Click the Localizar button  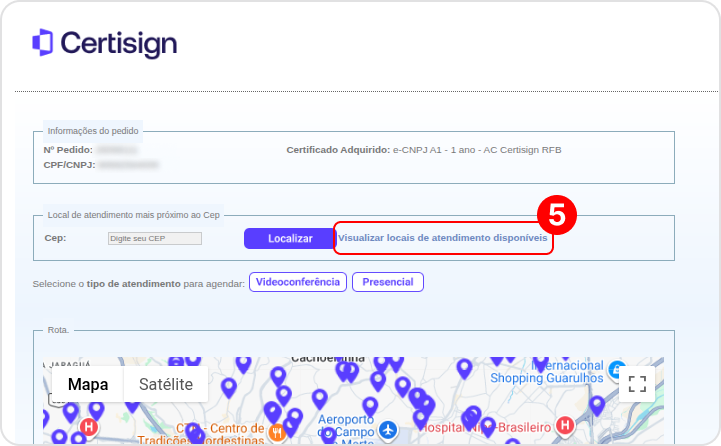(x=290, y=238)
